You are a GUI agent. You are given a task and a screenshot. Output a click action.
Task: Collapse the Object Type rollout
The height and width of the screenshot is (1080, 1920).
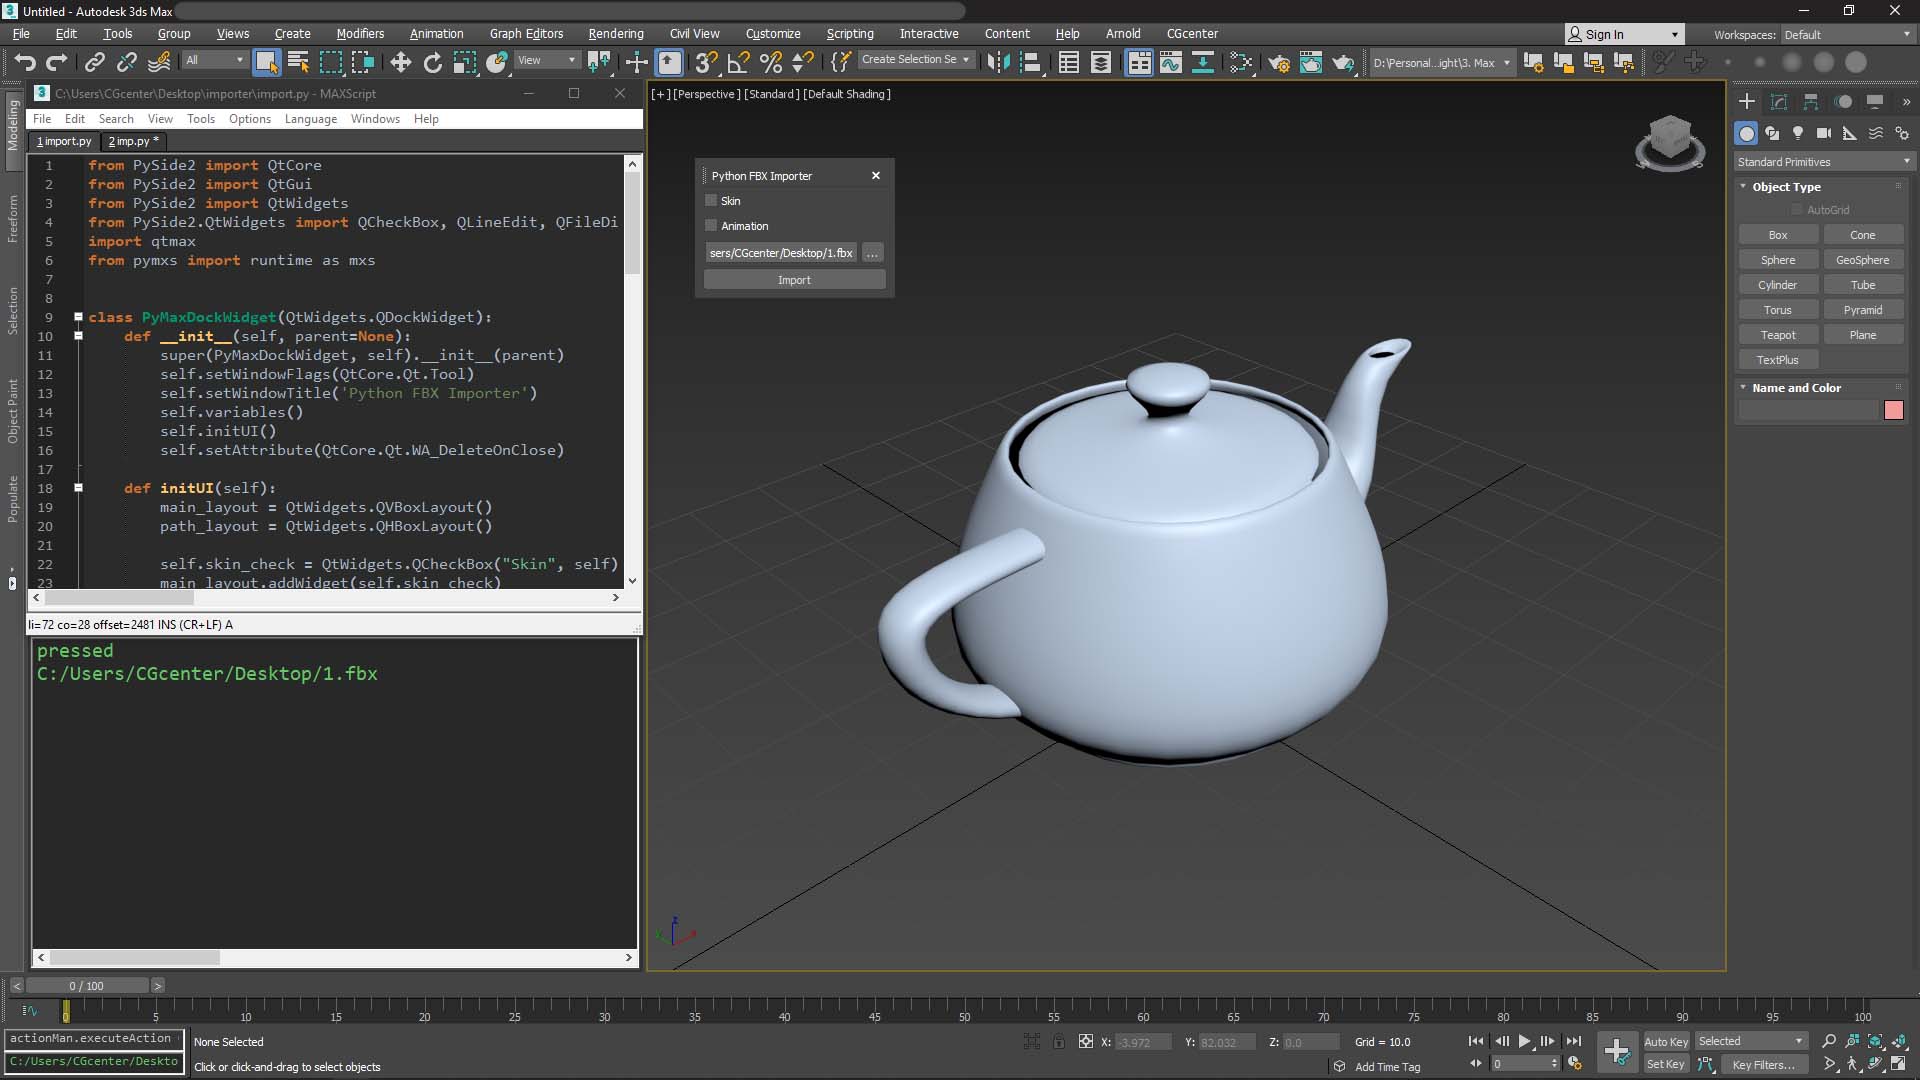pyautogui.click(x=1786, y=187)
